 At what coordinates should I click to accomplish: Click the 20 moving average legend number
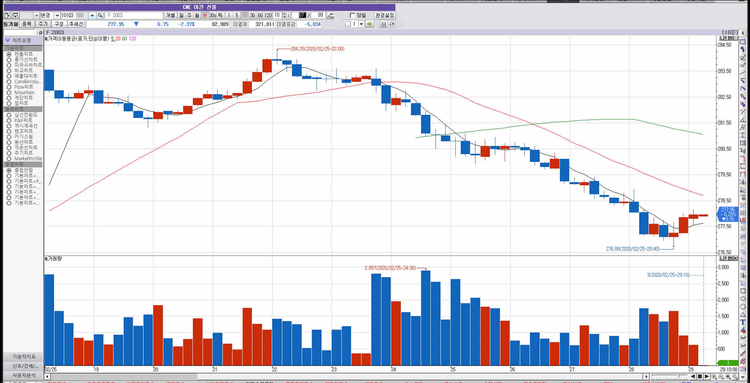[118, 39]
